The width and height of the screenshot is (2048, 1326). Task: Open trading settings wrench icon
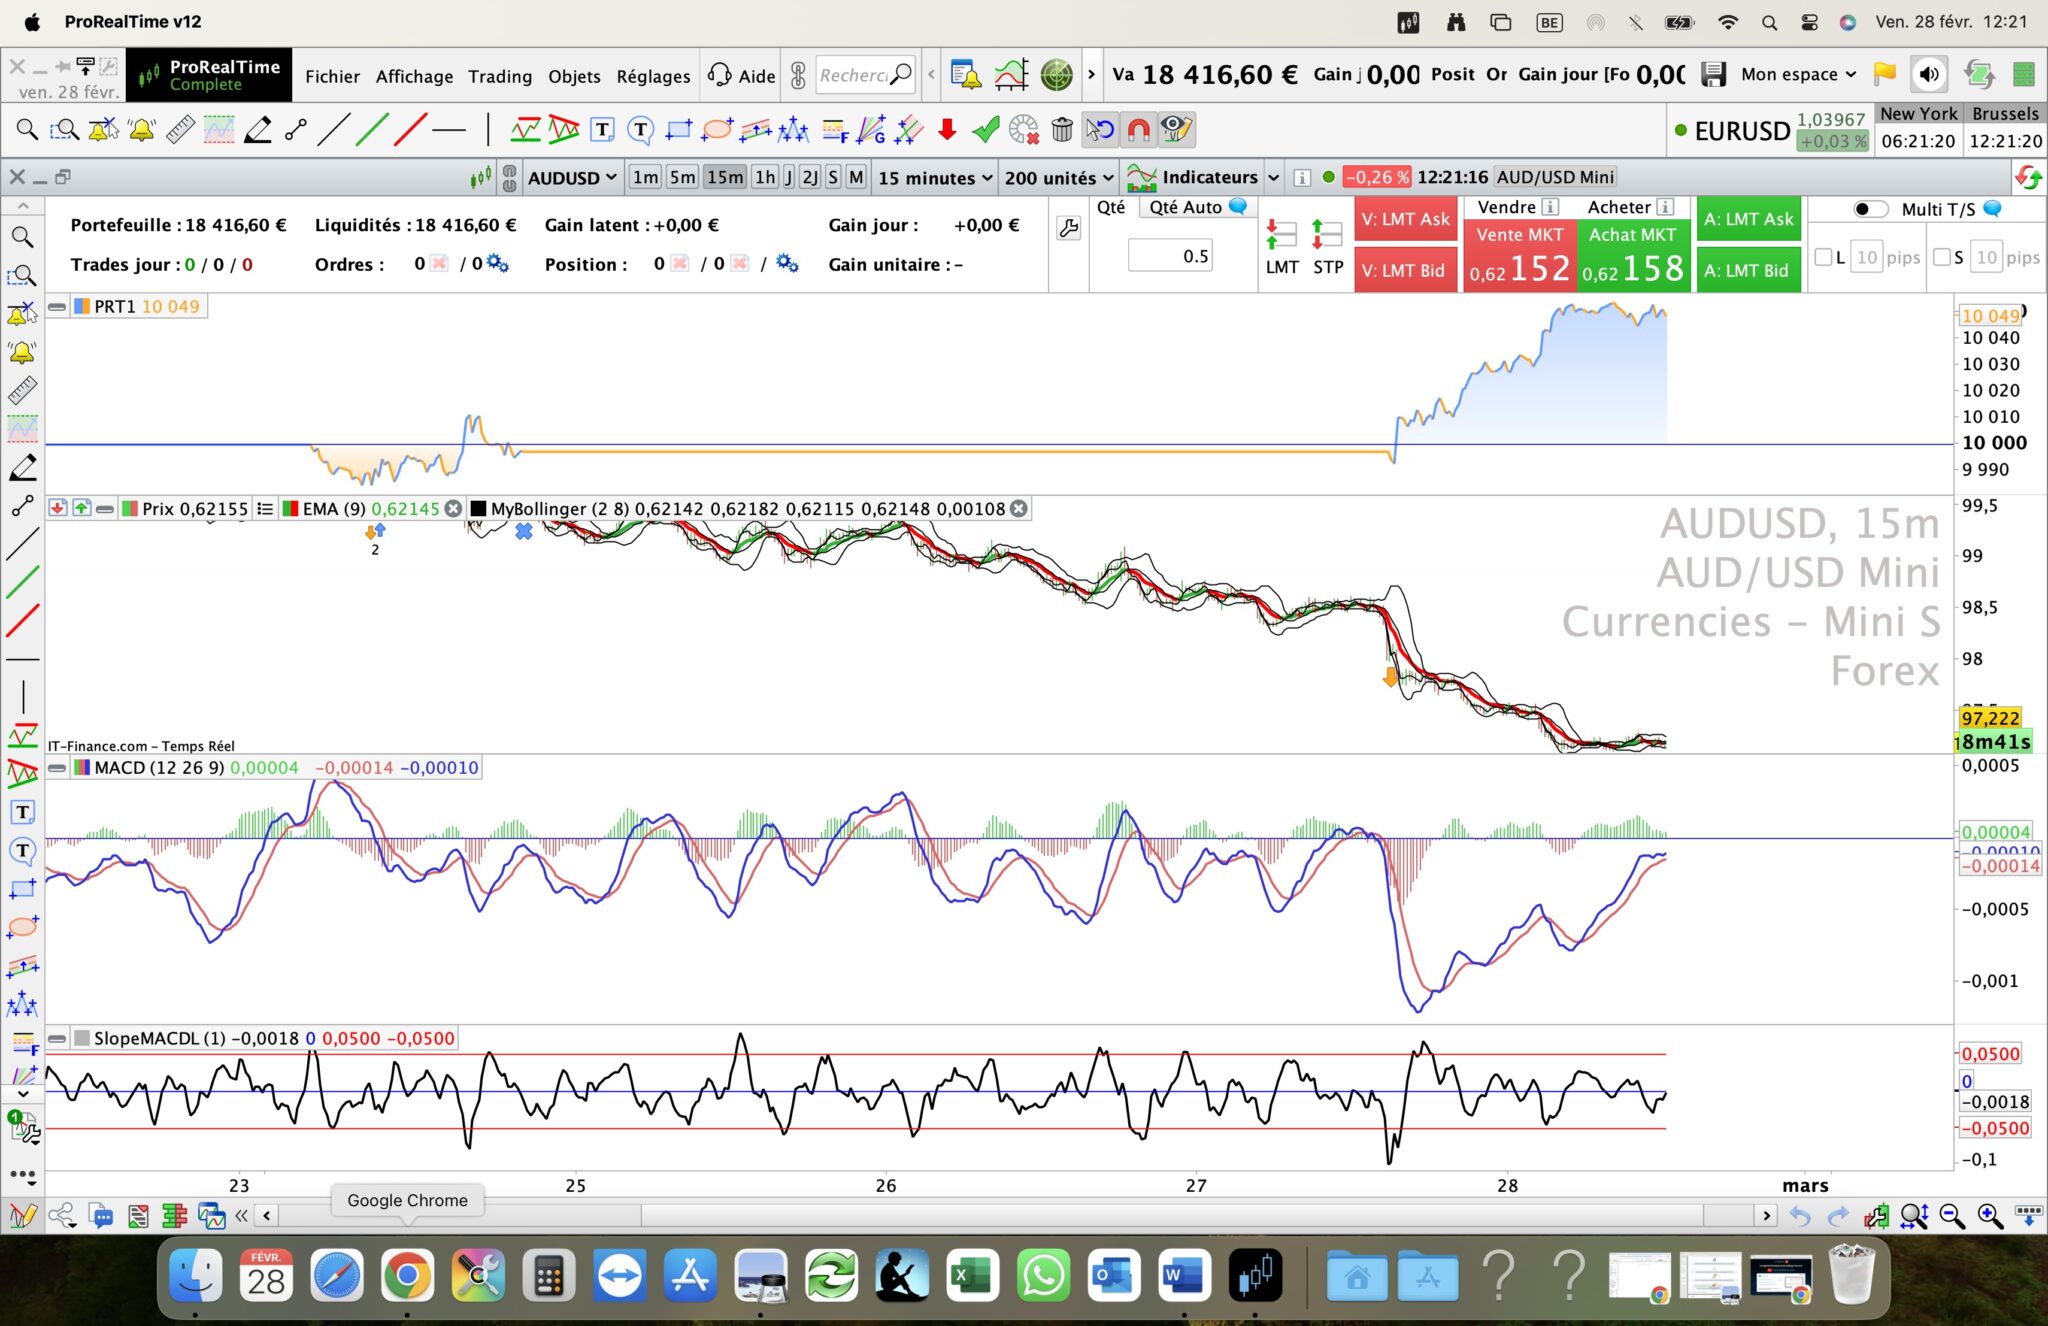[x=1068, y=229]
